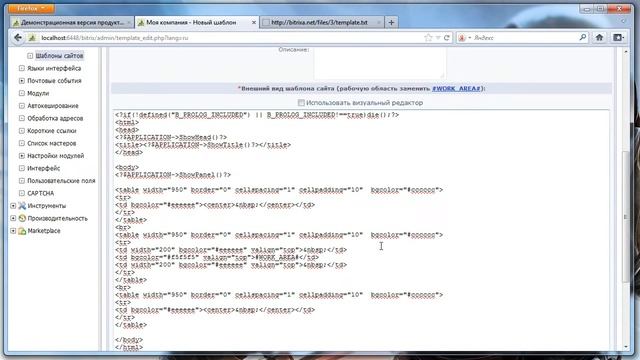The height and width of the screenshot is (360, 640).
Task: Open the Firefox application menu button
Action: click(31, 8)
